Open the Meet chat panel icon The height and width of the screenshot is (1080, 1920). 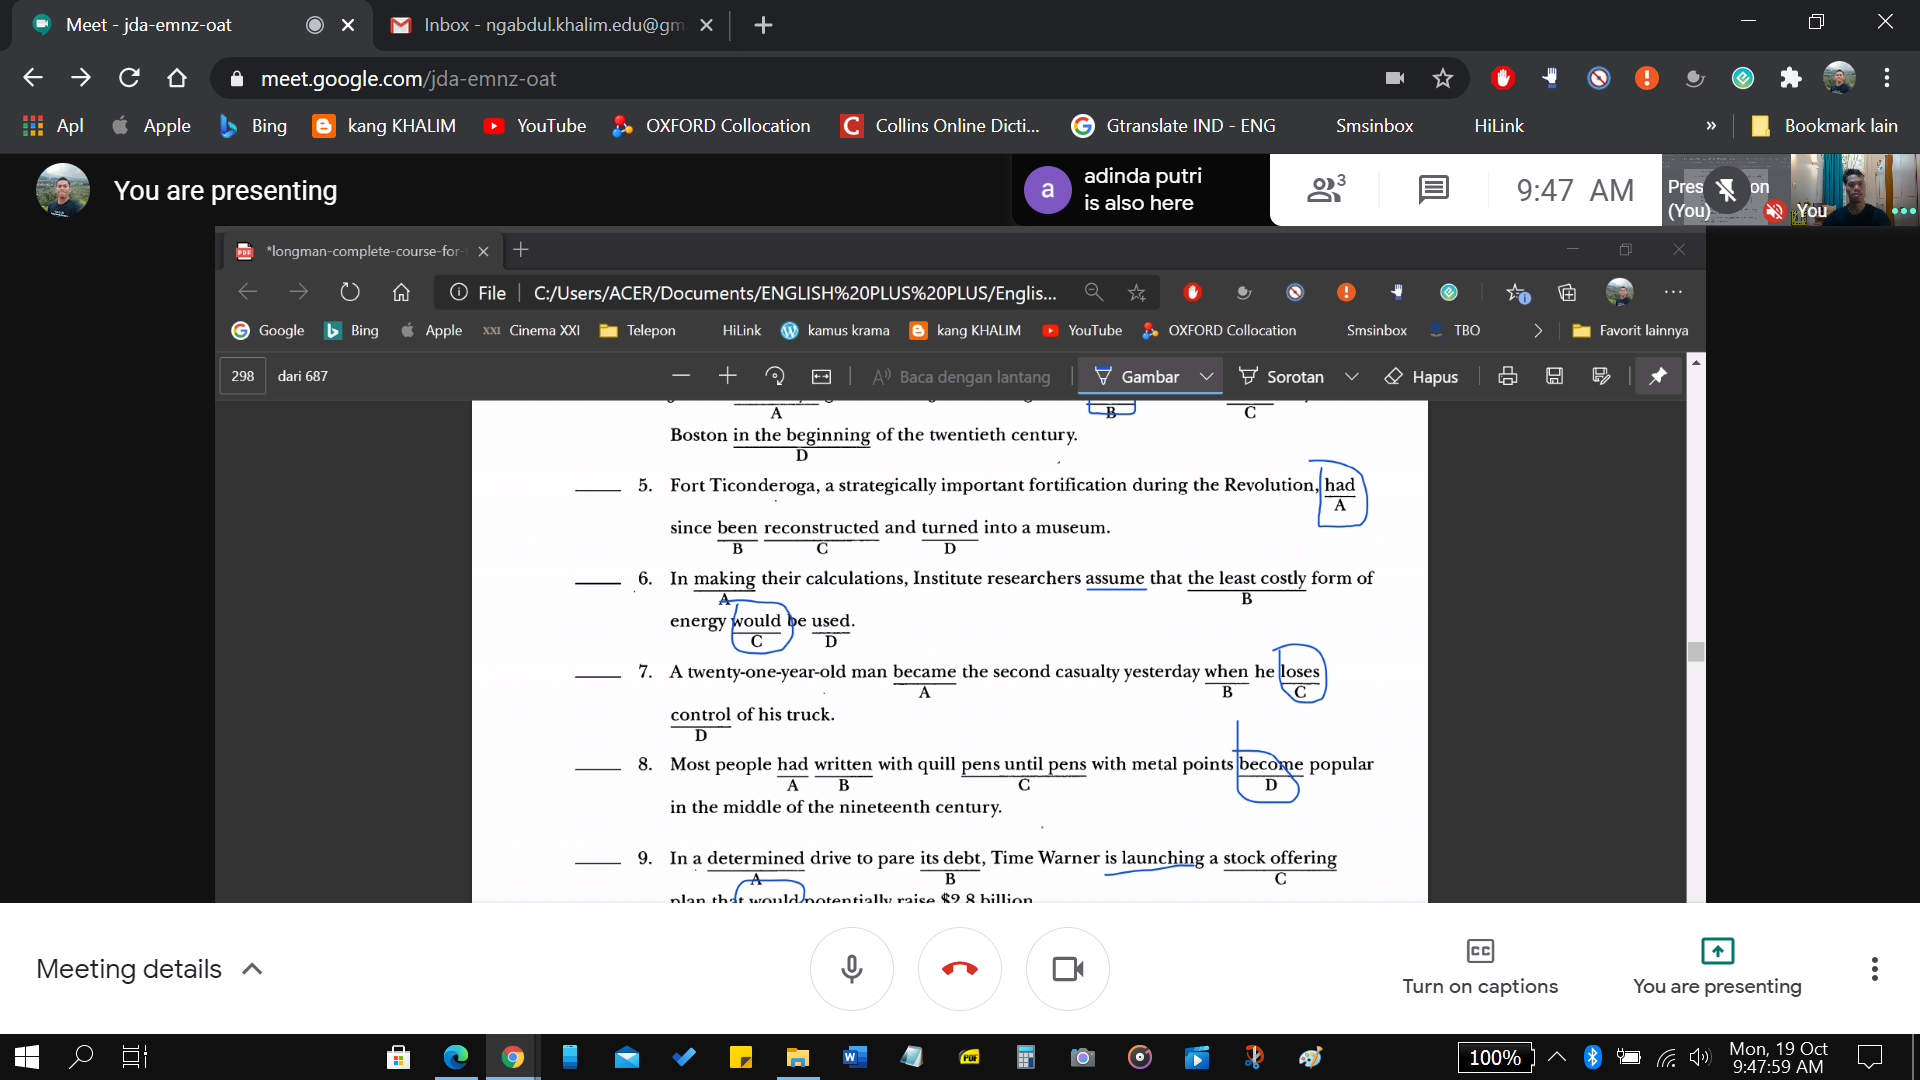1433,189
